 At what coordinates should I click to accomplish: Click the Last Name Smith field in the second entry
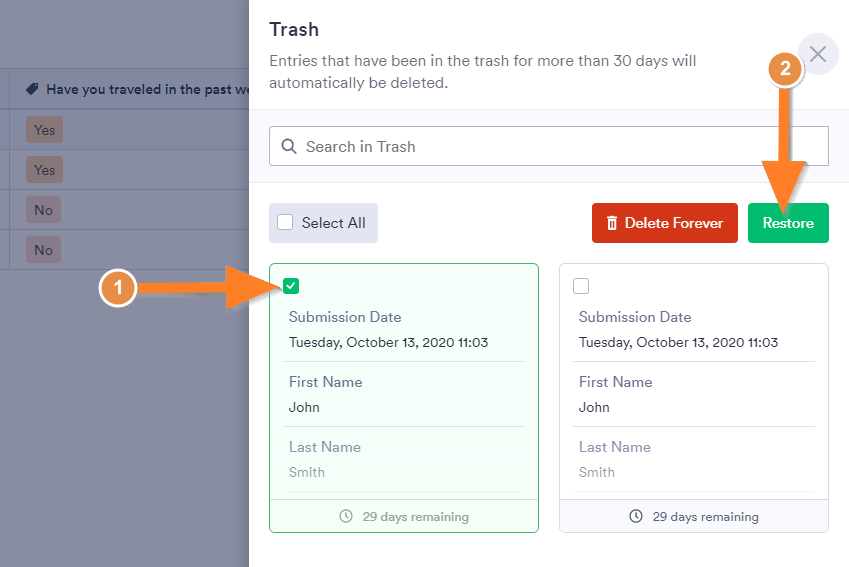coord(596,472)
